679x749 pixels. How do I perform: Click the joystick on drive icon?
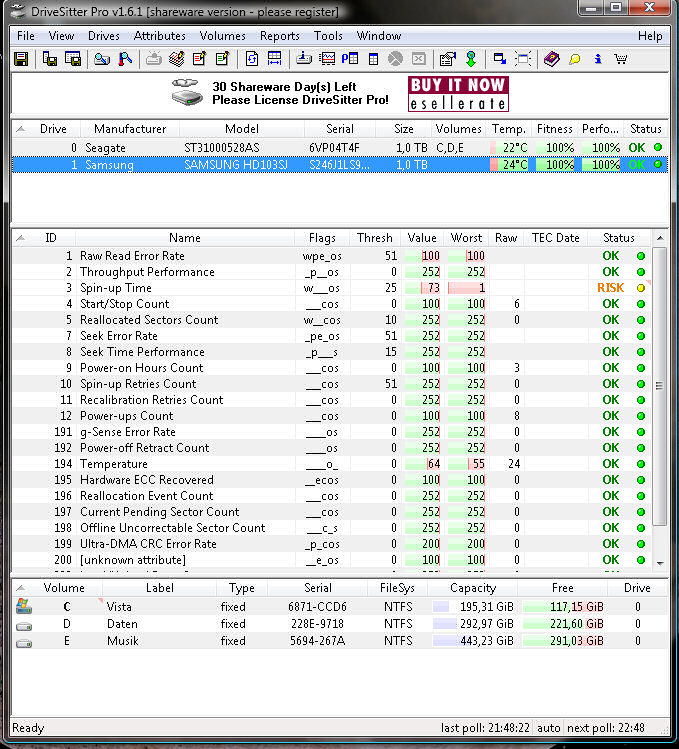(304, 59)
